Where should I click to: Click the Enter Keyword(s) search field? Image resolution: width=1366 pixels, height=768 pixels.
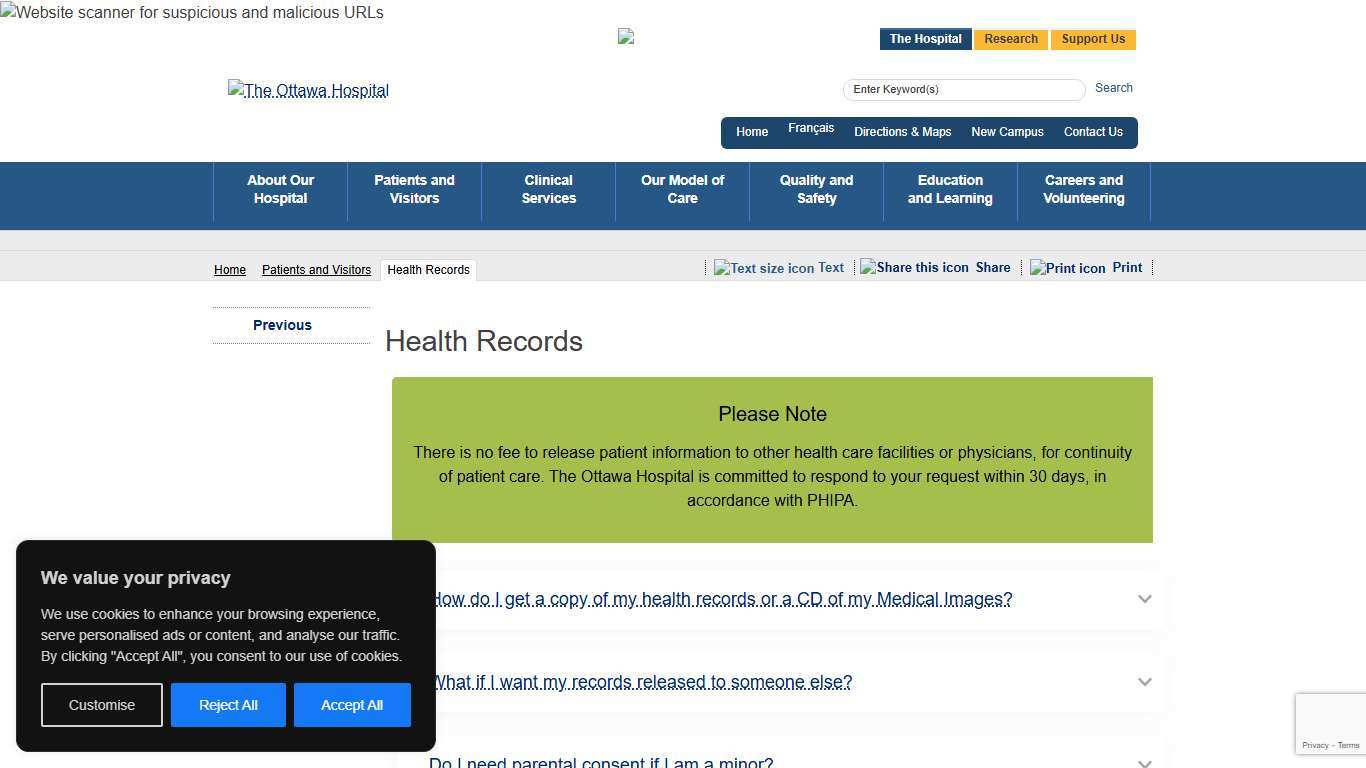click(963, 89)
